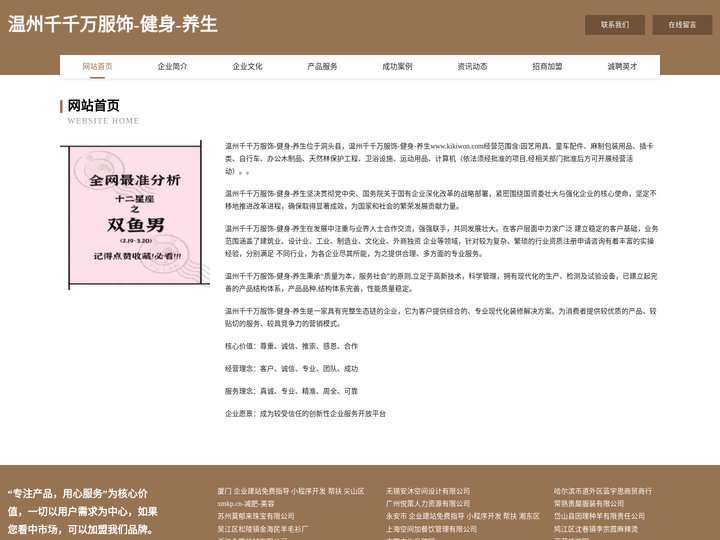Open footer link 苏州莫郁来珠宝有限公司
Screen dimensions: 720x540
coord(256,516)
